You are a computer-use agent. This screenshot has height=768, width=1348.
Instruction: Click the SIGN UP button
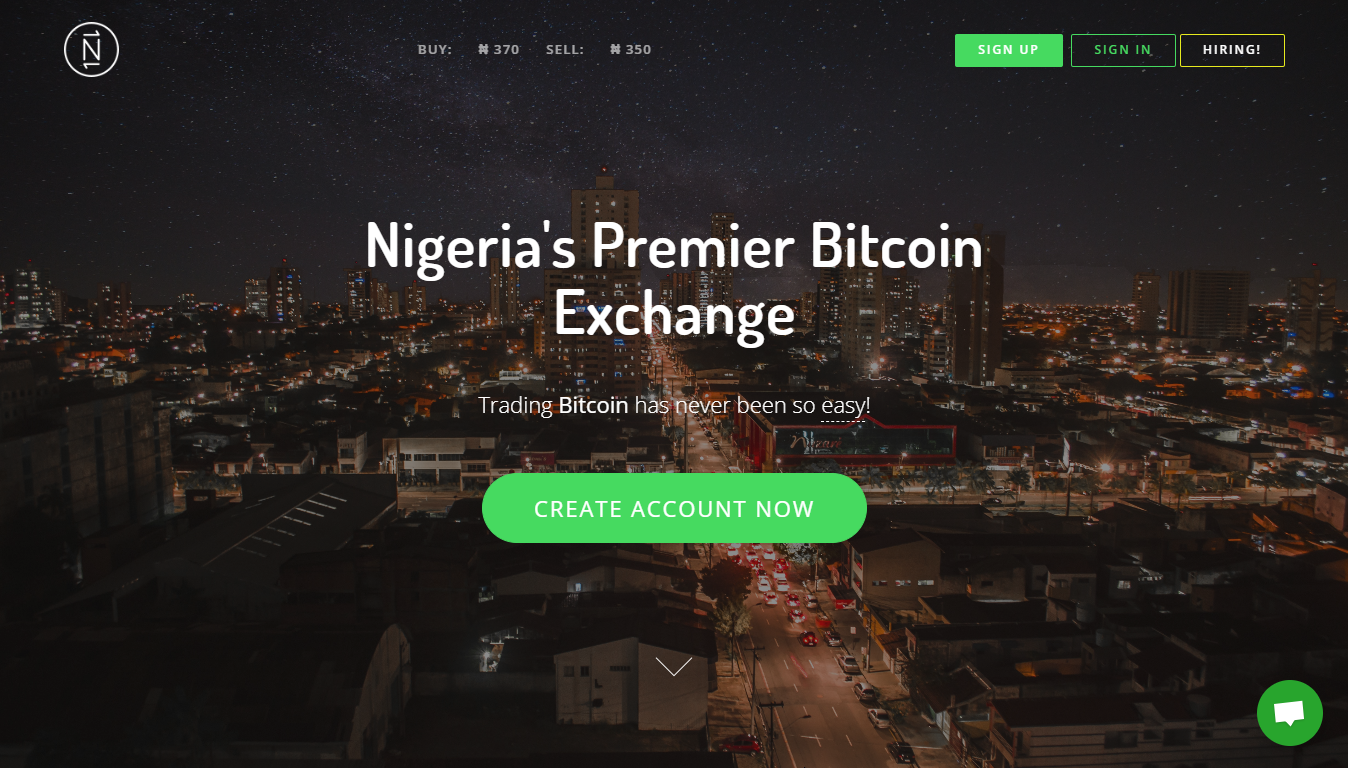pyautogui.click(x=1008, y=50)
